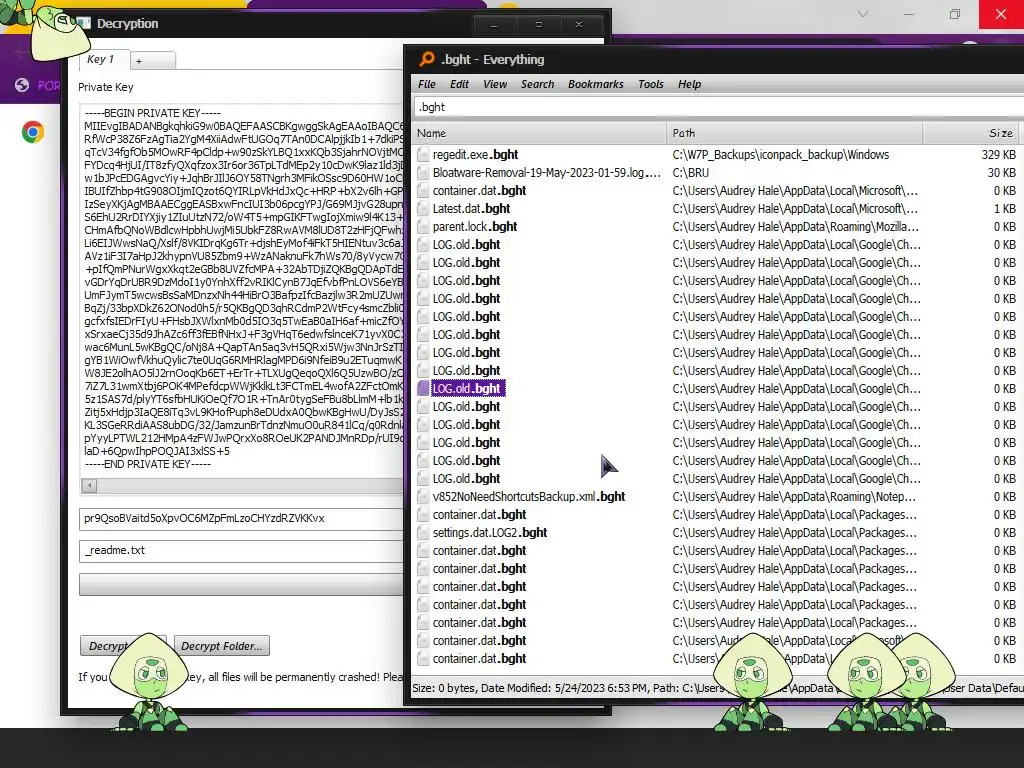The image size is (1024, 768).
Task: Select Latest.dat.bght file name
Action: [472, 209]
